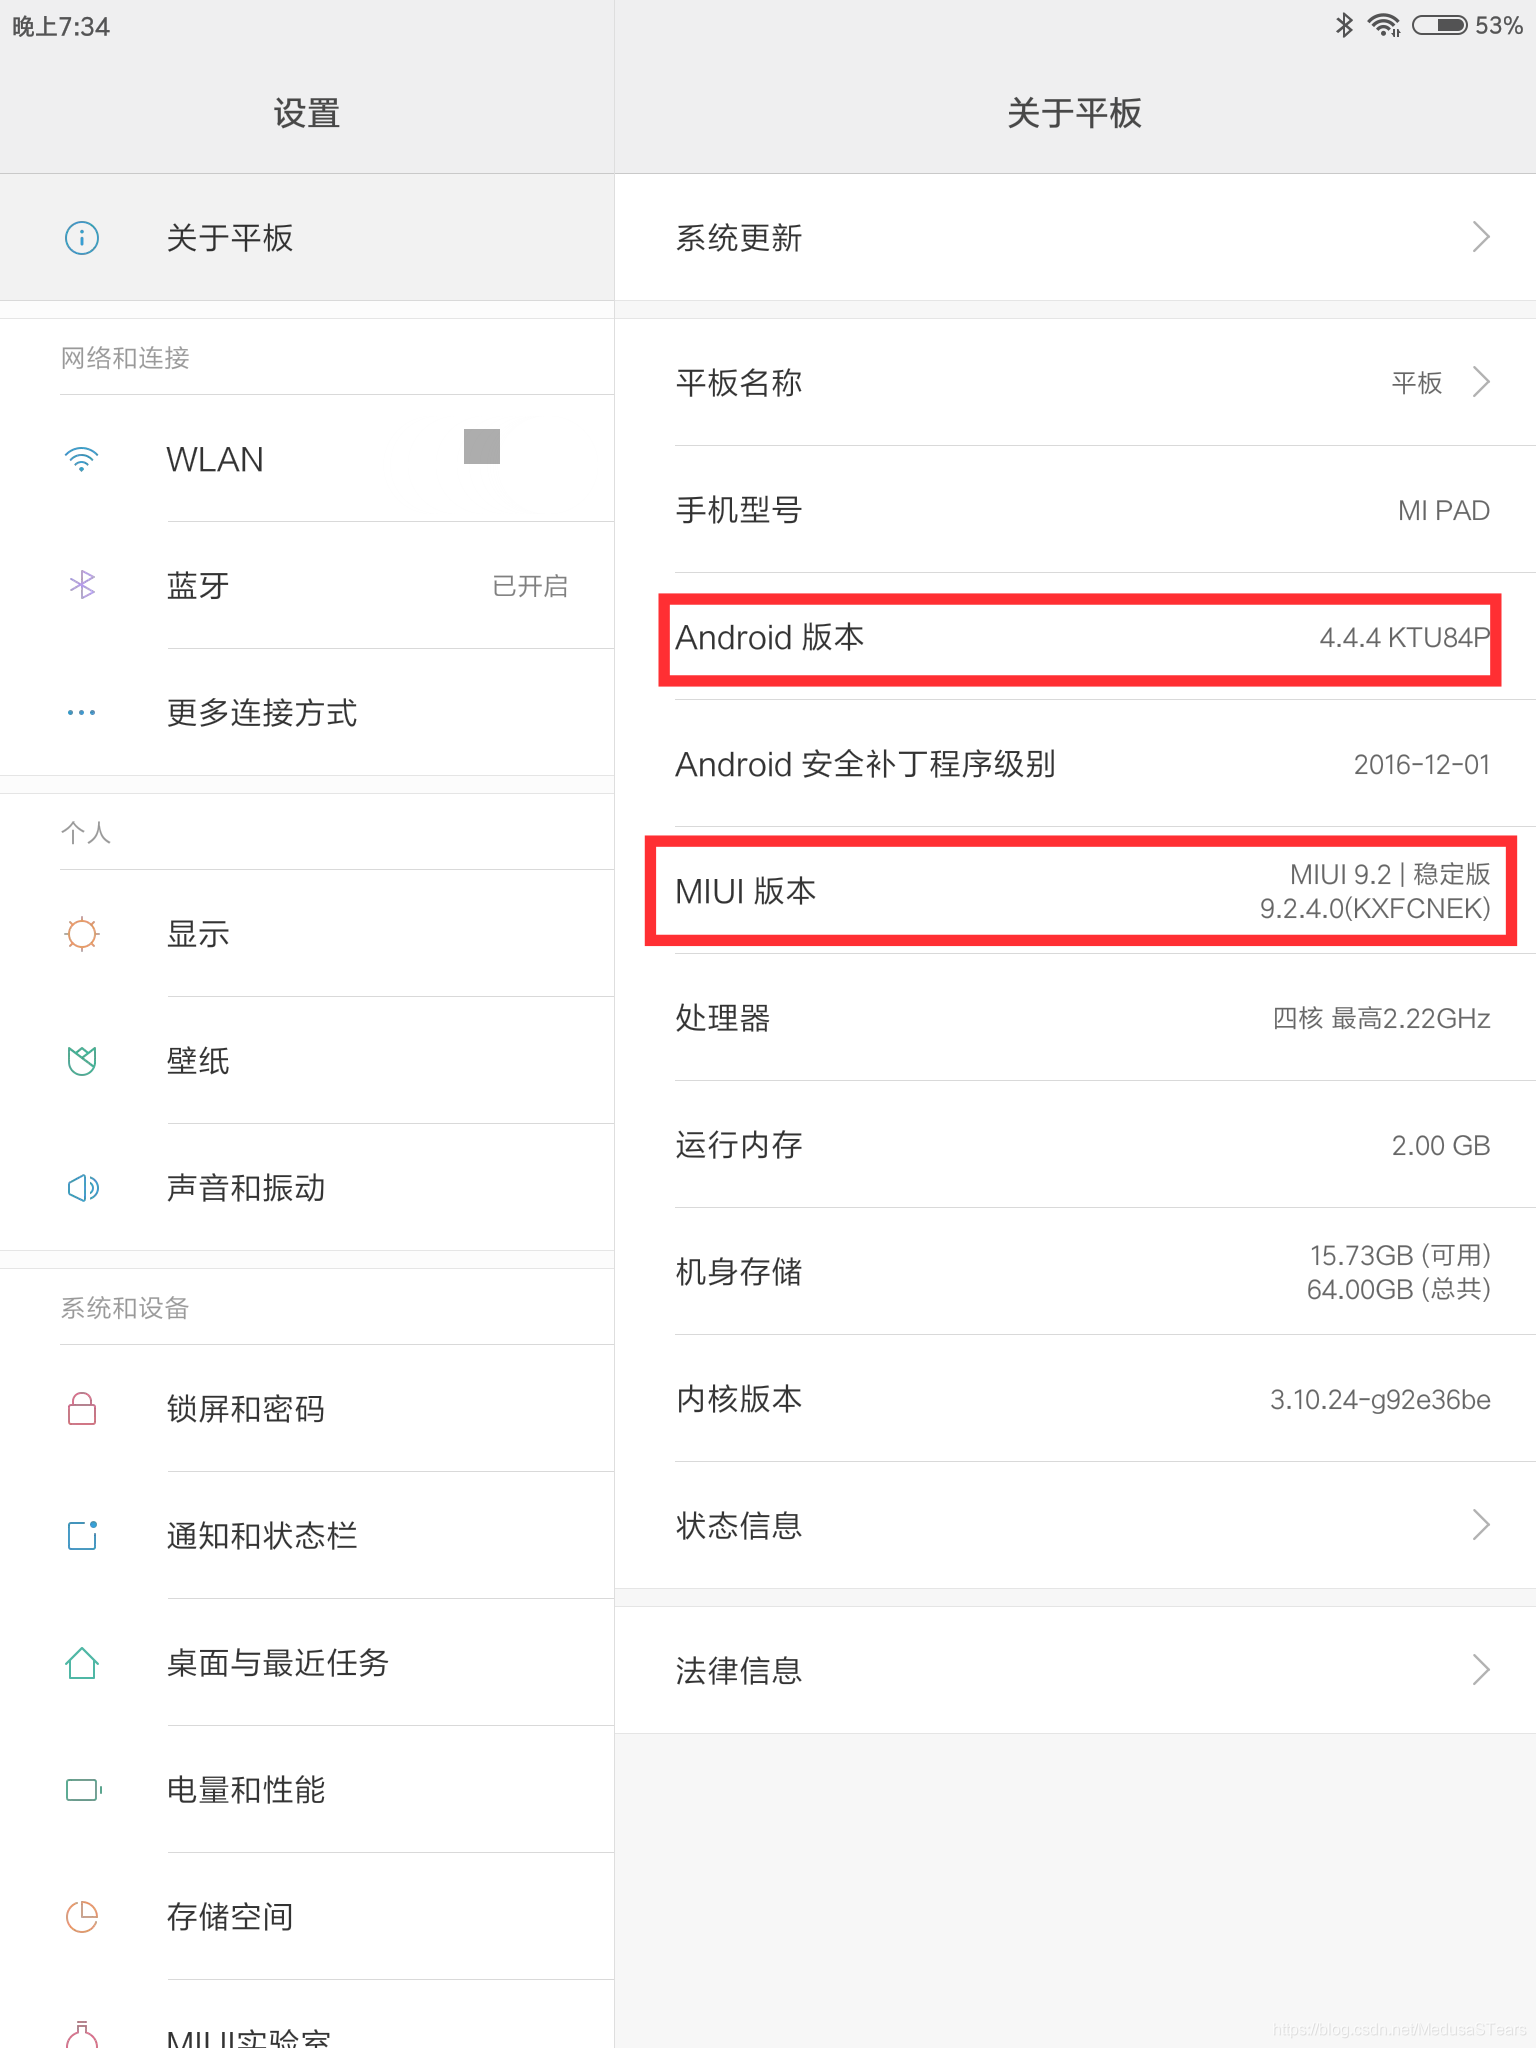
Task: Tap the 手机型号 row label
Action: [739, 510]
